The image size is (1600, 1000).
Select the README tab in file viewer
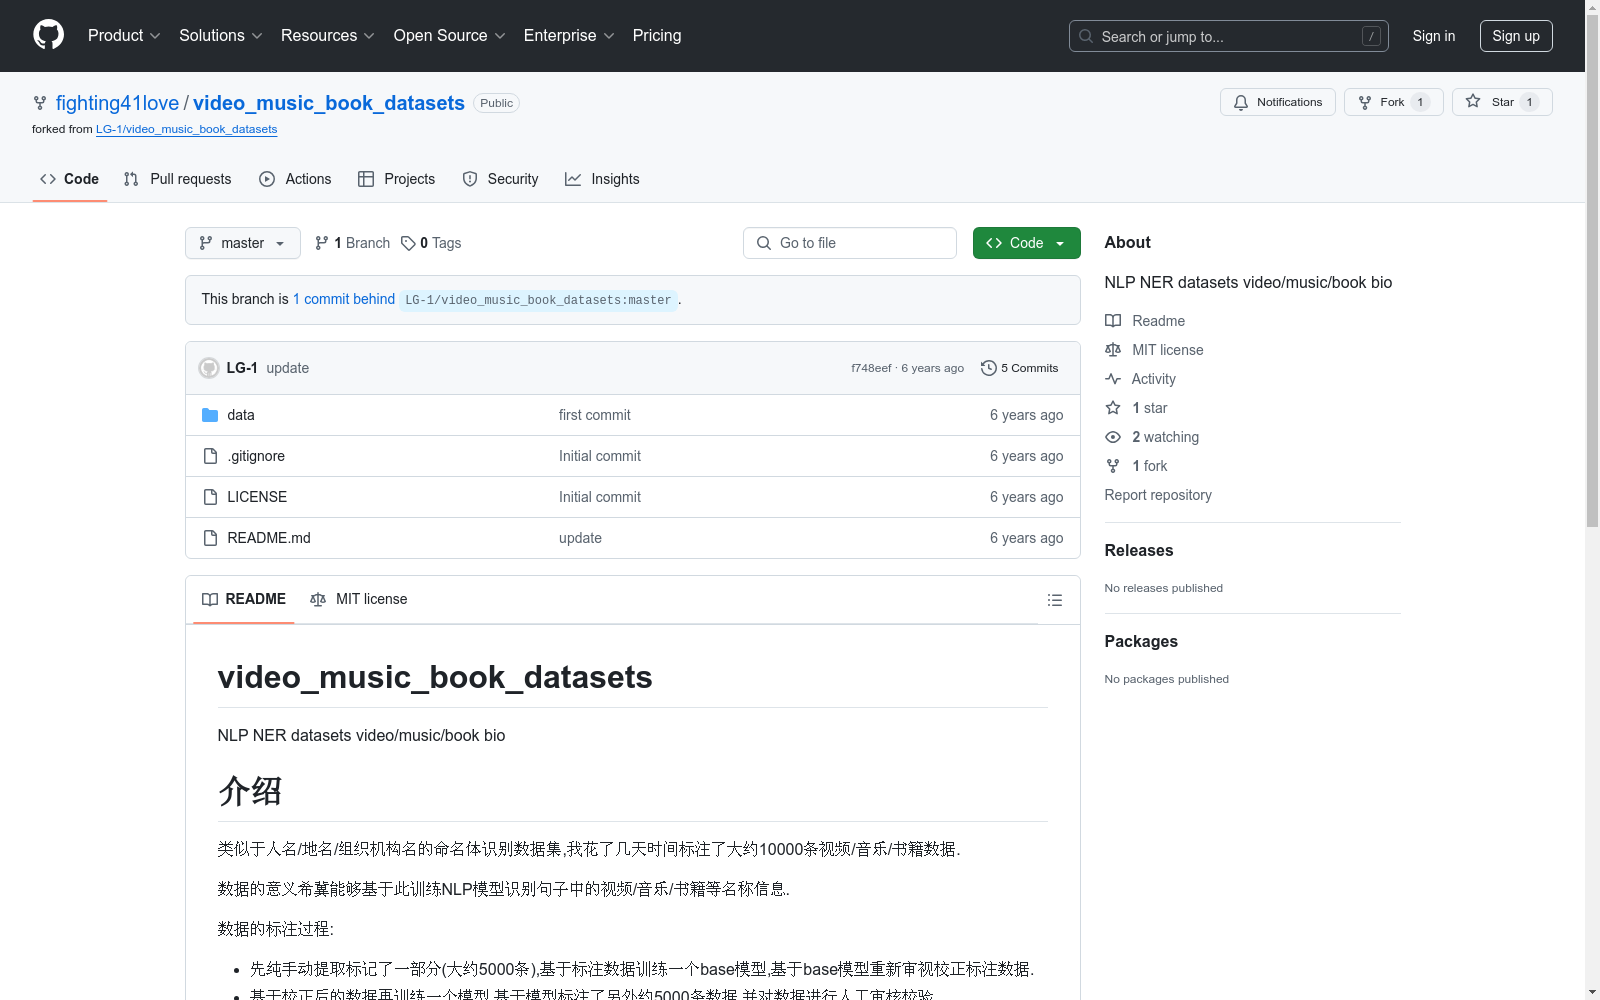point(244,599)
